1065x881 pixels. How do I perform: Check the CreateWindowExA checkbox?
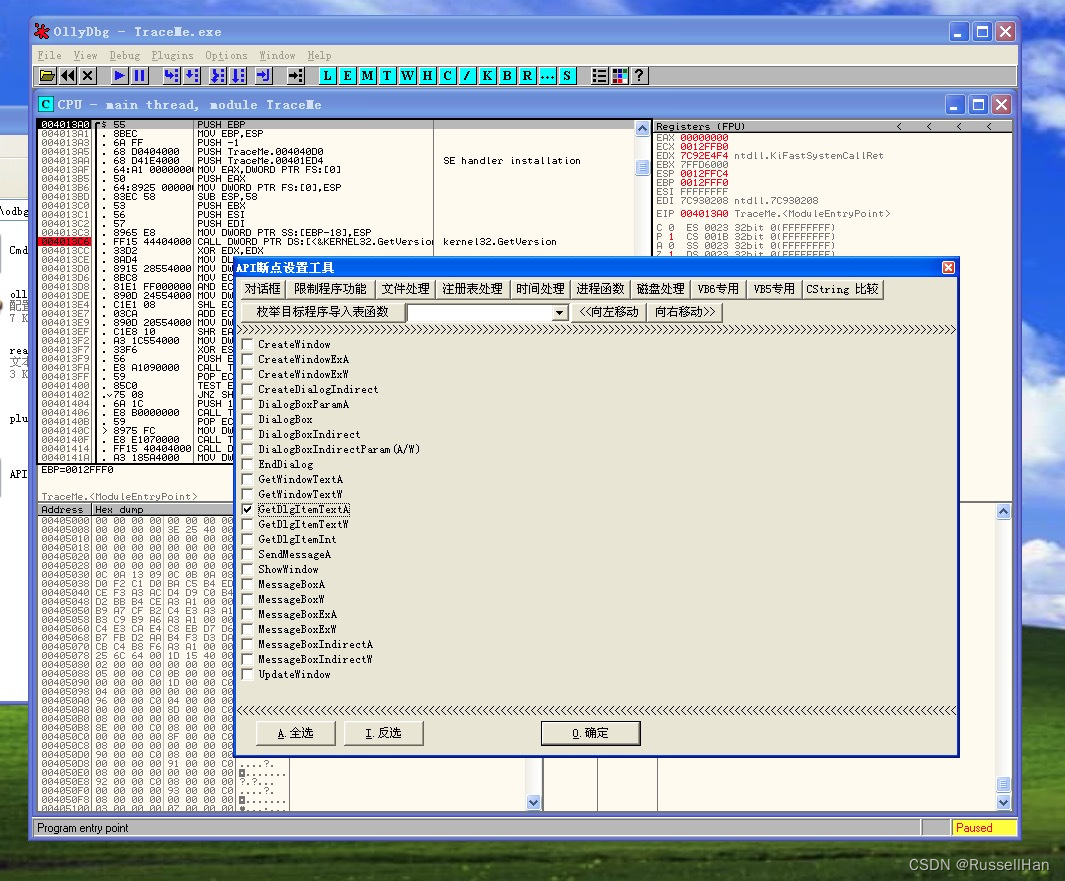(247, 359)
